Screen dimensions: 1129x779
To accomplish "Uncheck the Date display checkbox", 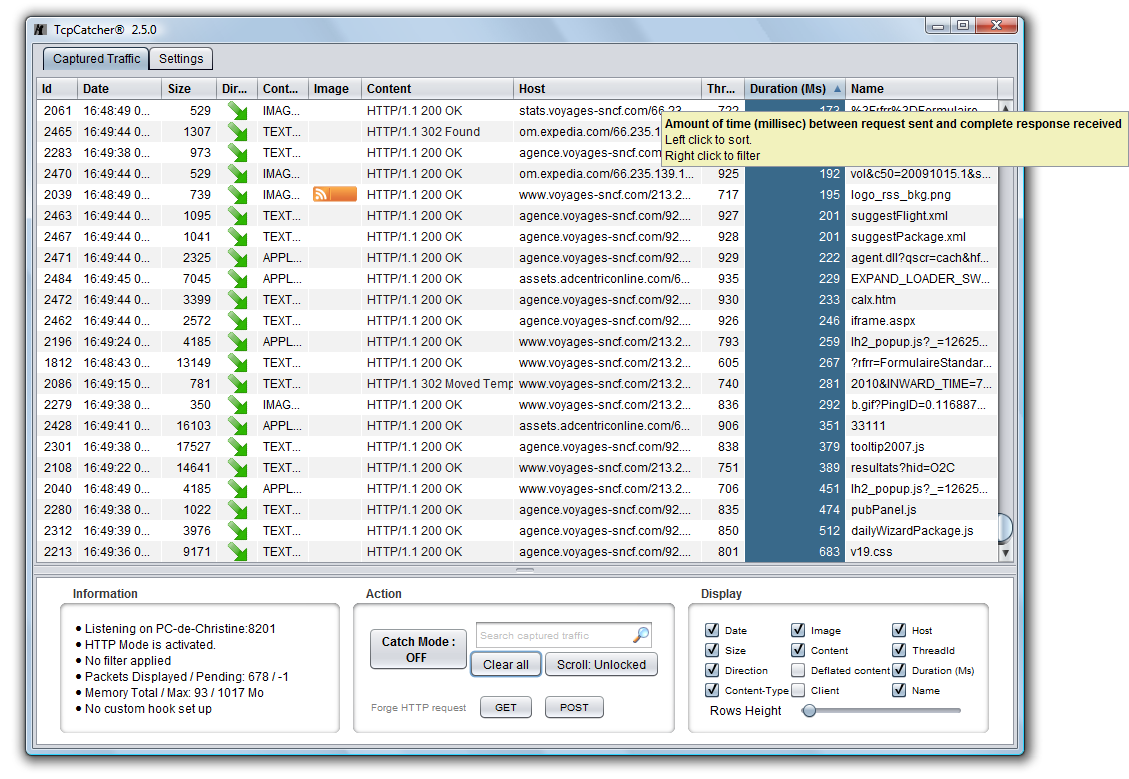I will [712, 630].
